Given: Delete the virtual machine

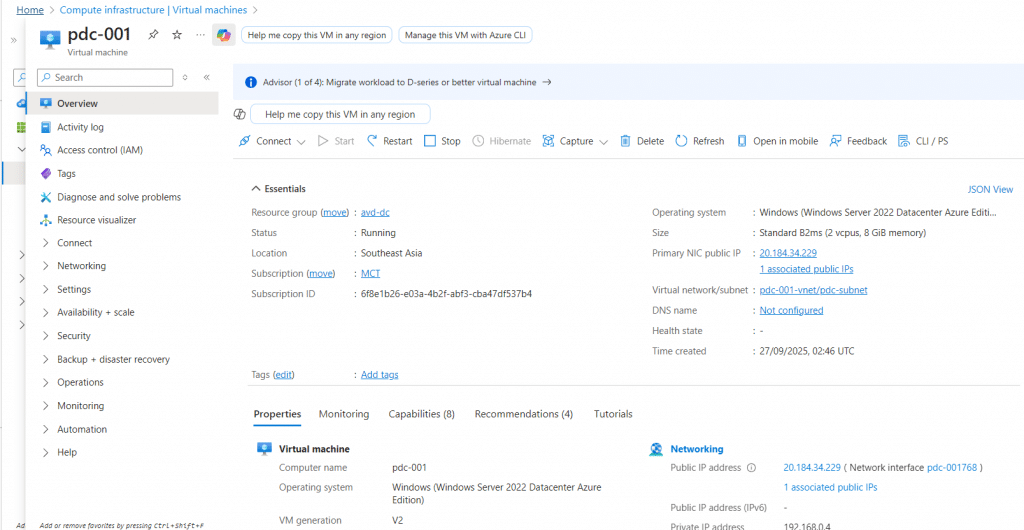Looking at the screenshot, I should [x=641, y=141].
